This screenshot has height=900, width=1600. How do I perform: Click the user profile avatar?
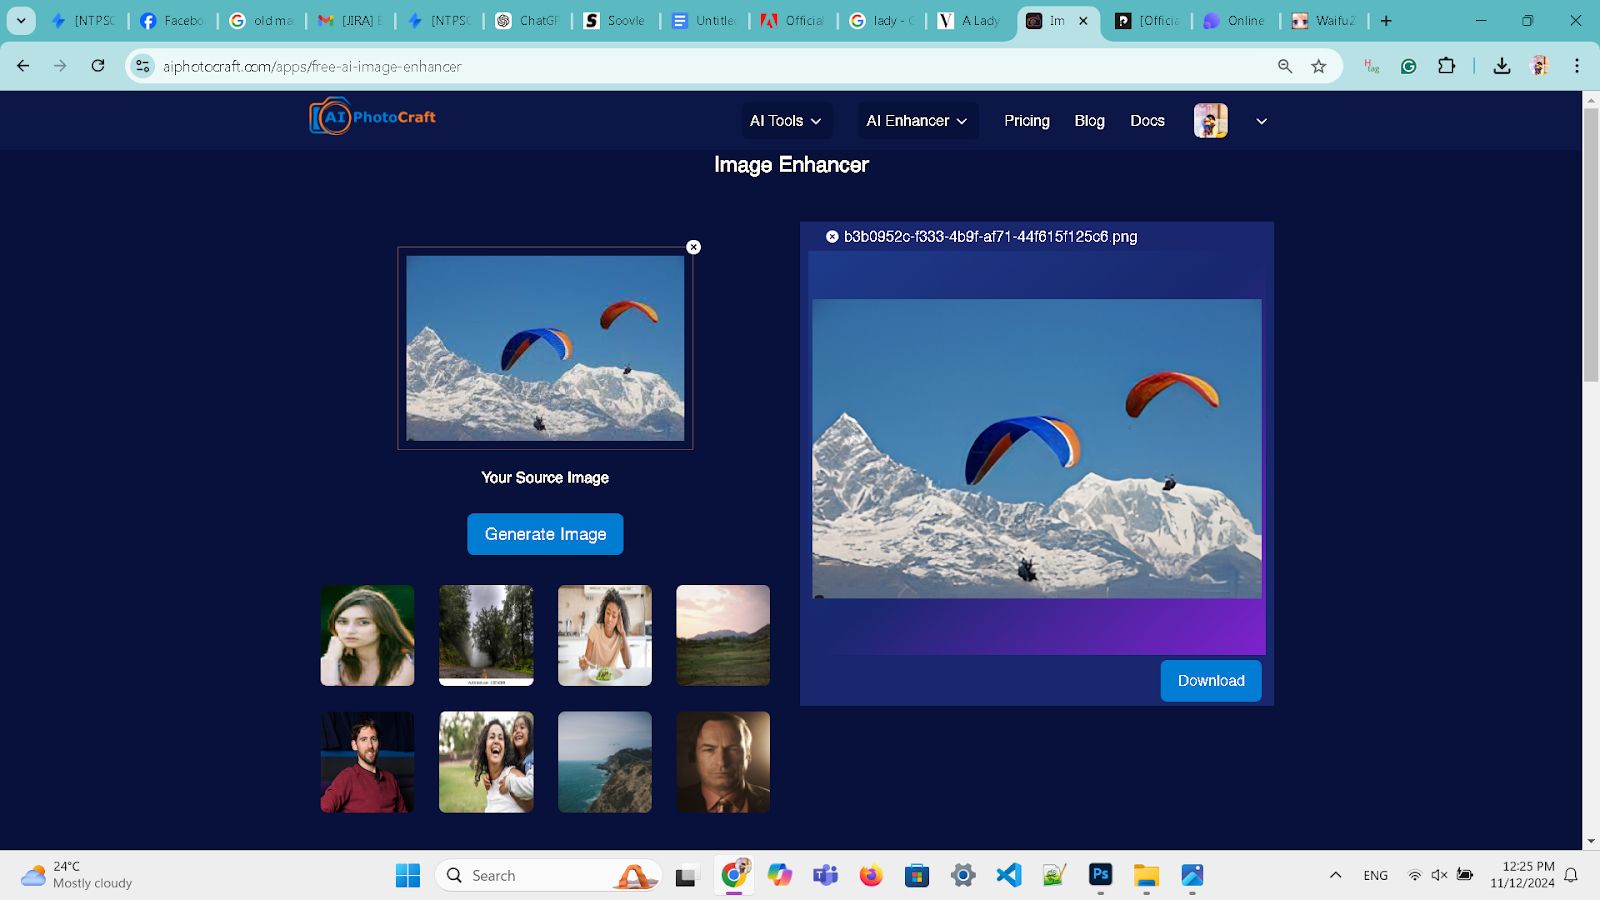(1211, 121)
